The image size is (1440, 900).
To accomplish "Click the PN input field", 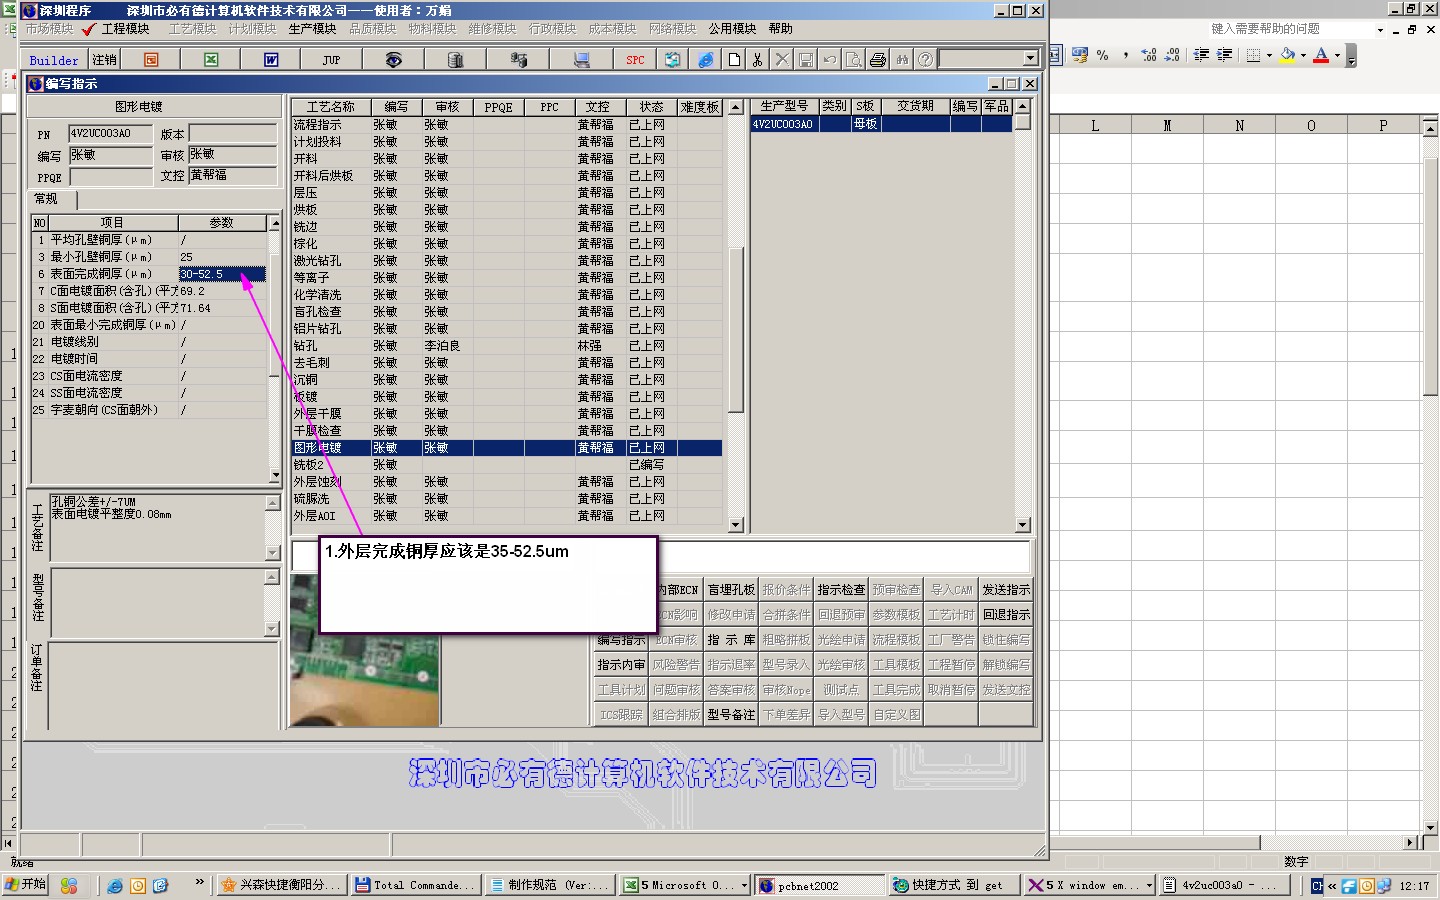I will 110,133.
